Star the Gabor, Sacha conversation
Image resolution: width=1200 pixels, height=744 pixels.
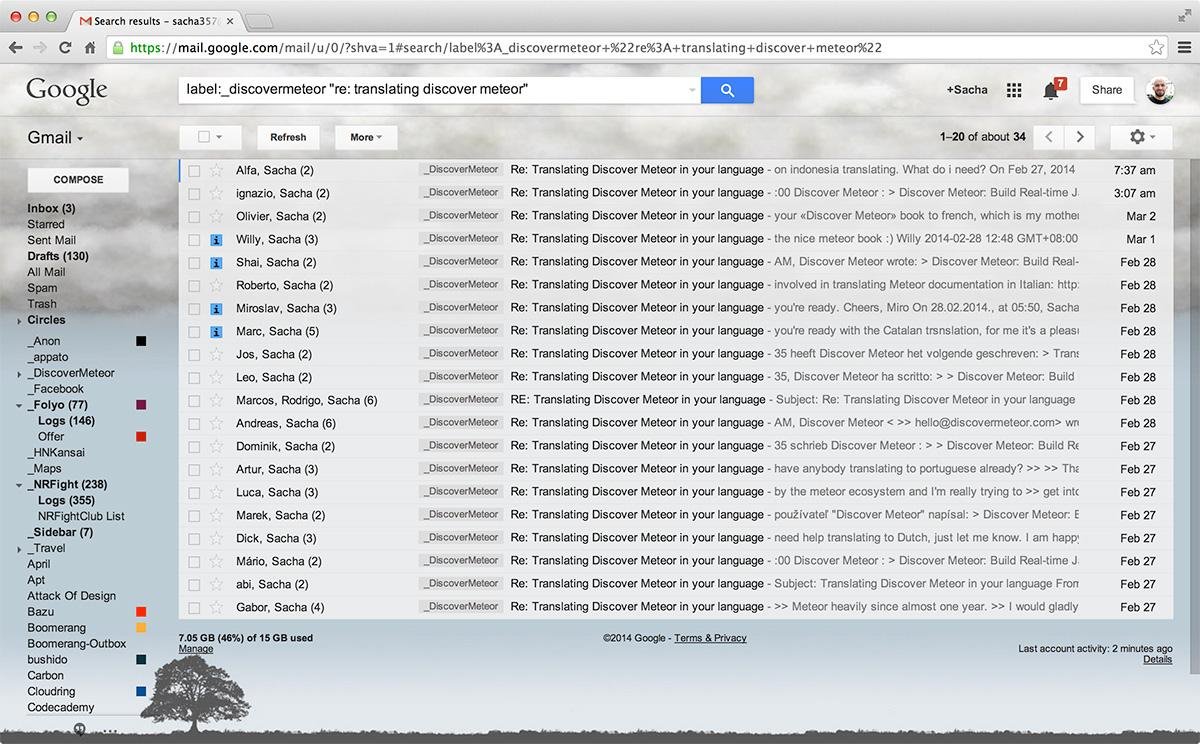point(216,607)
